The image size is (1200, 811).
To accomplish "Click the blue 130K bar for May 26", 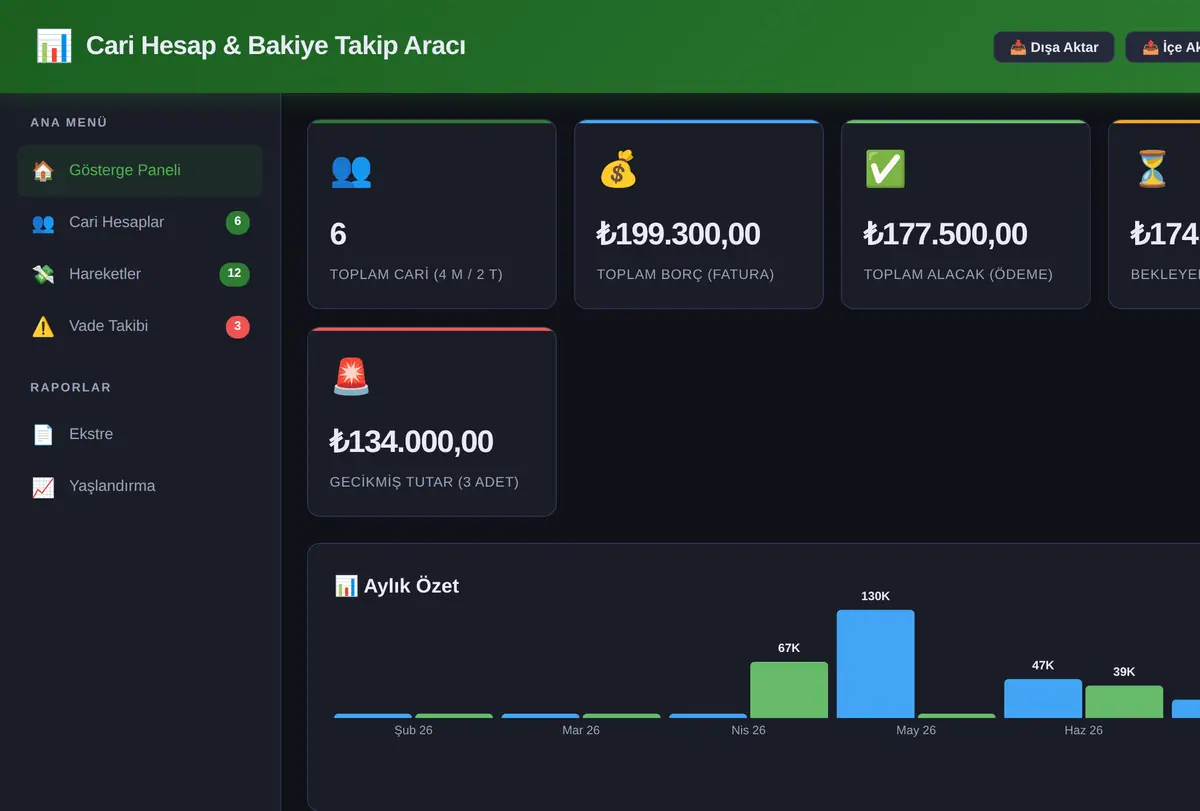I will 875,664.
